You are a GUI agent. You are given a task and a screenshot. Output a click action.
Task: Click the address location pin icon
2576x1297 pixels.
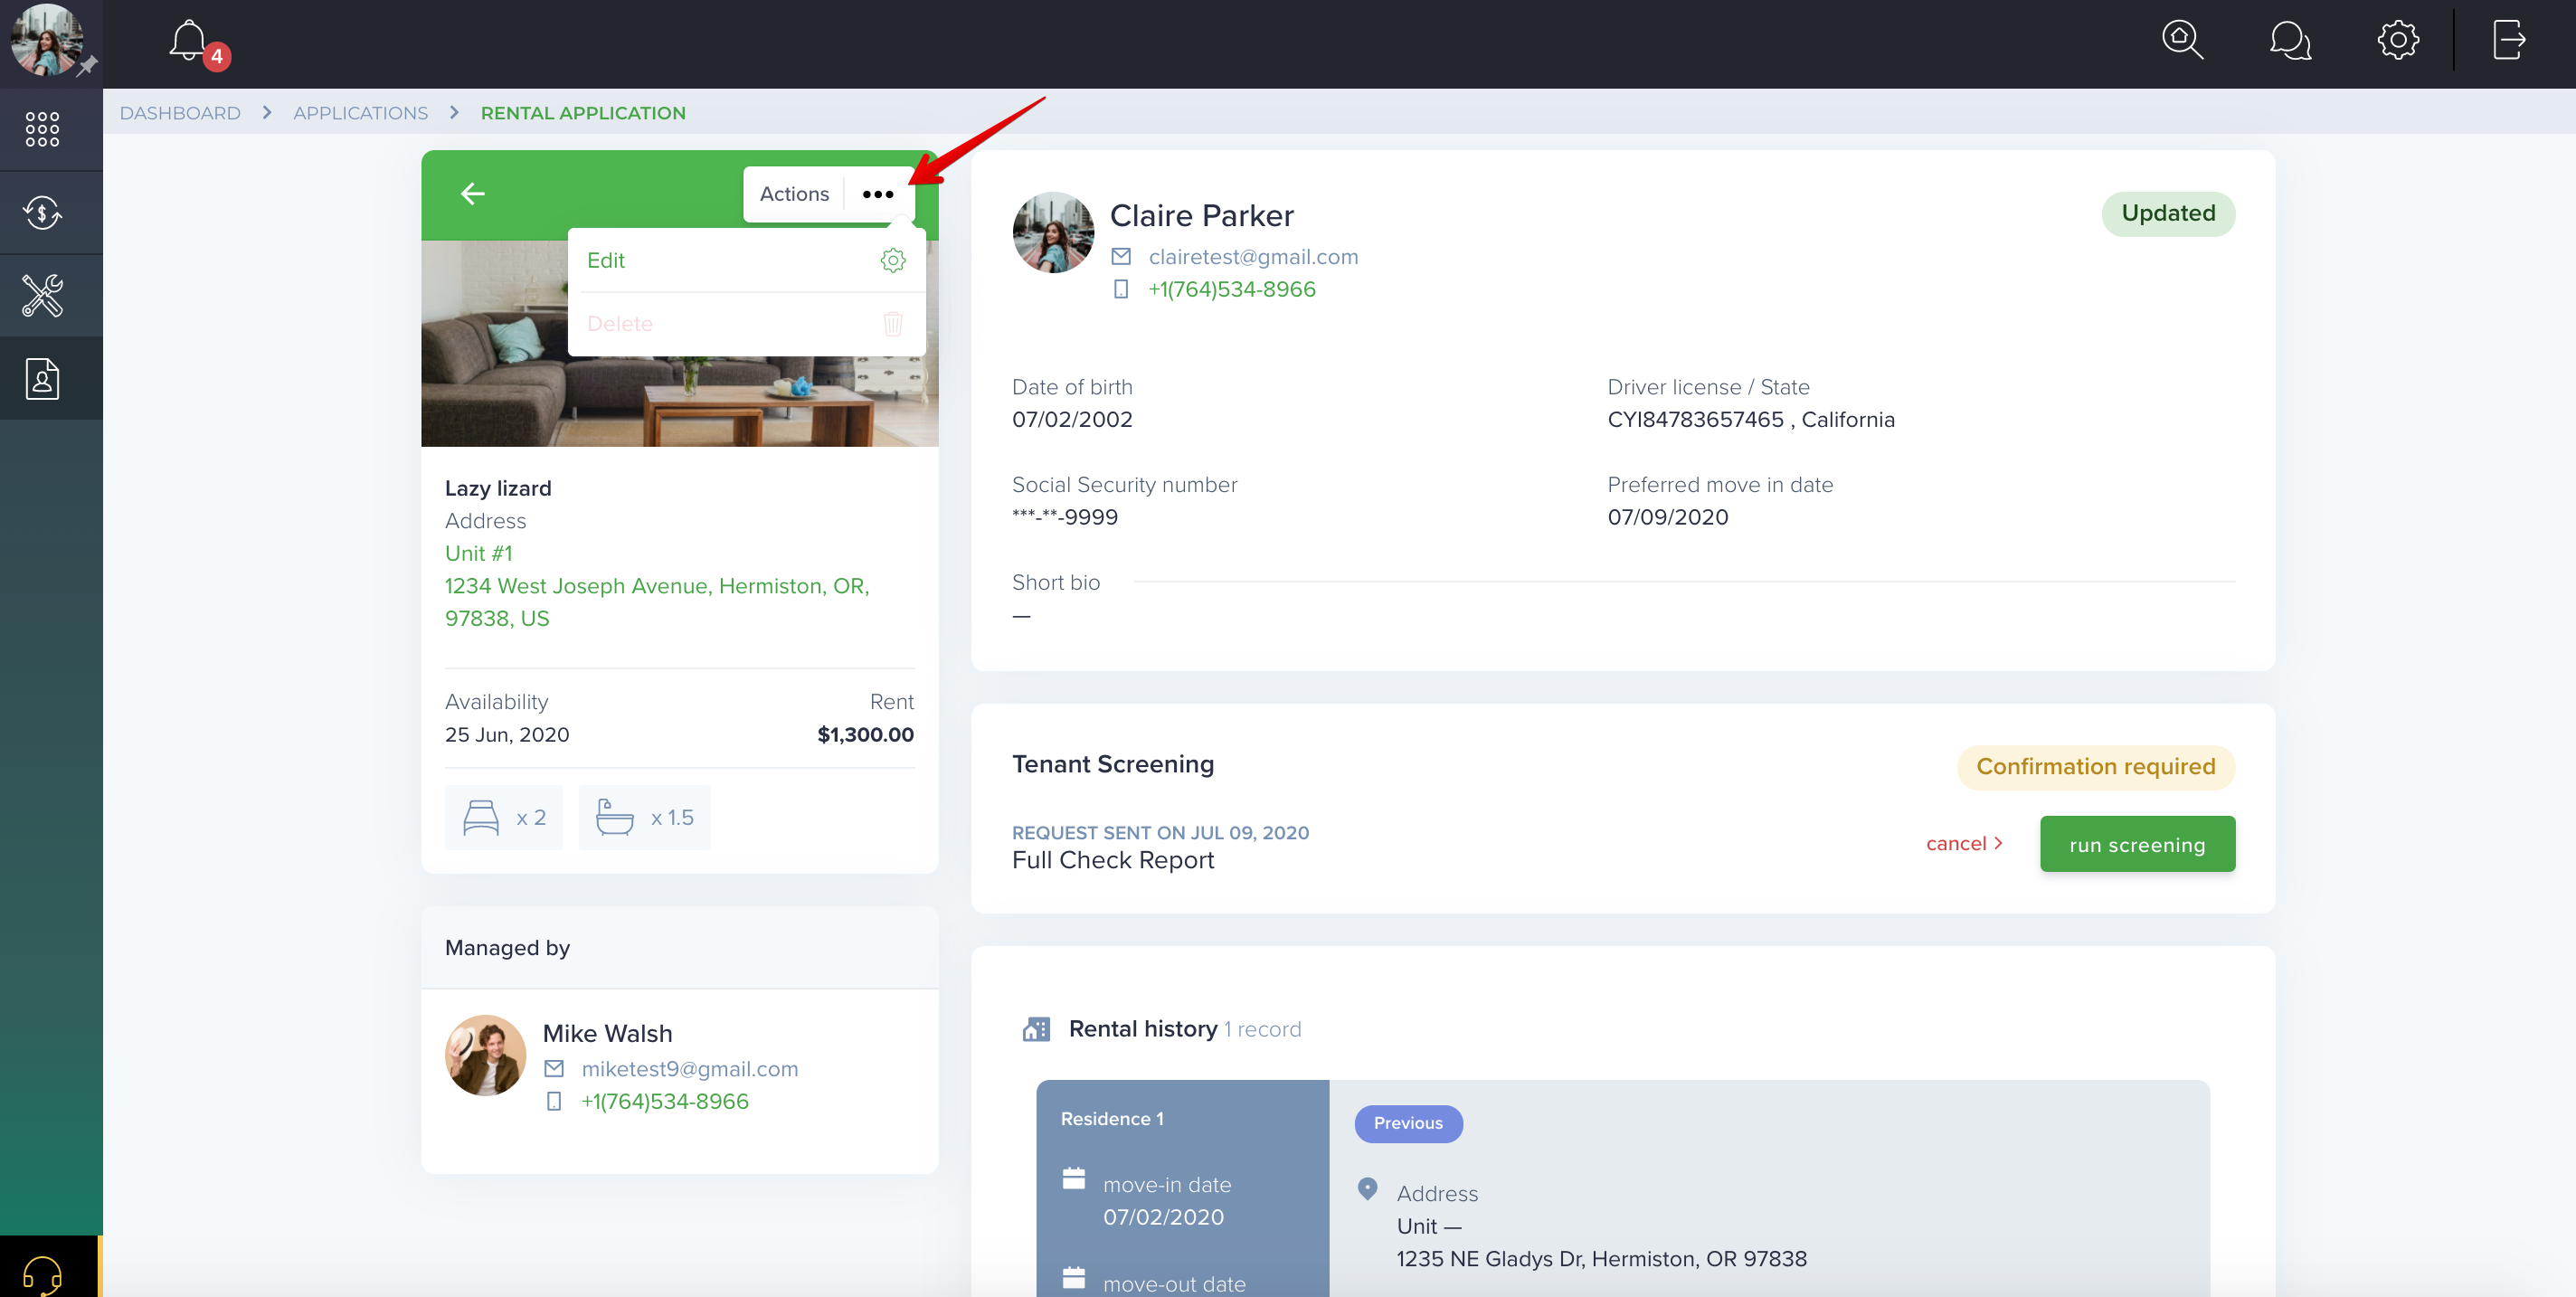click(1367, 1189)
